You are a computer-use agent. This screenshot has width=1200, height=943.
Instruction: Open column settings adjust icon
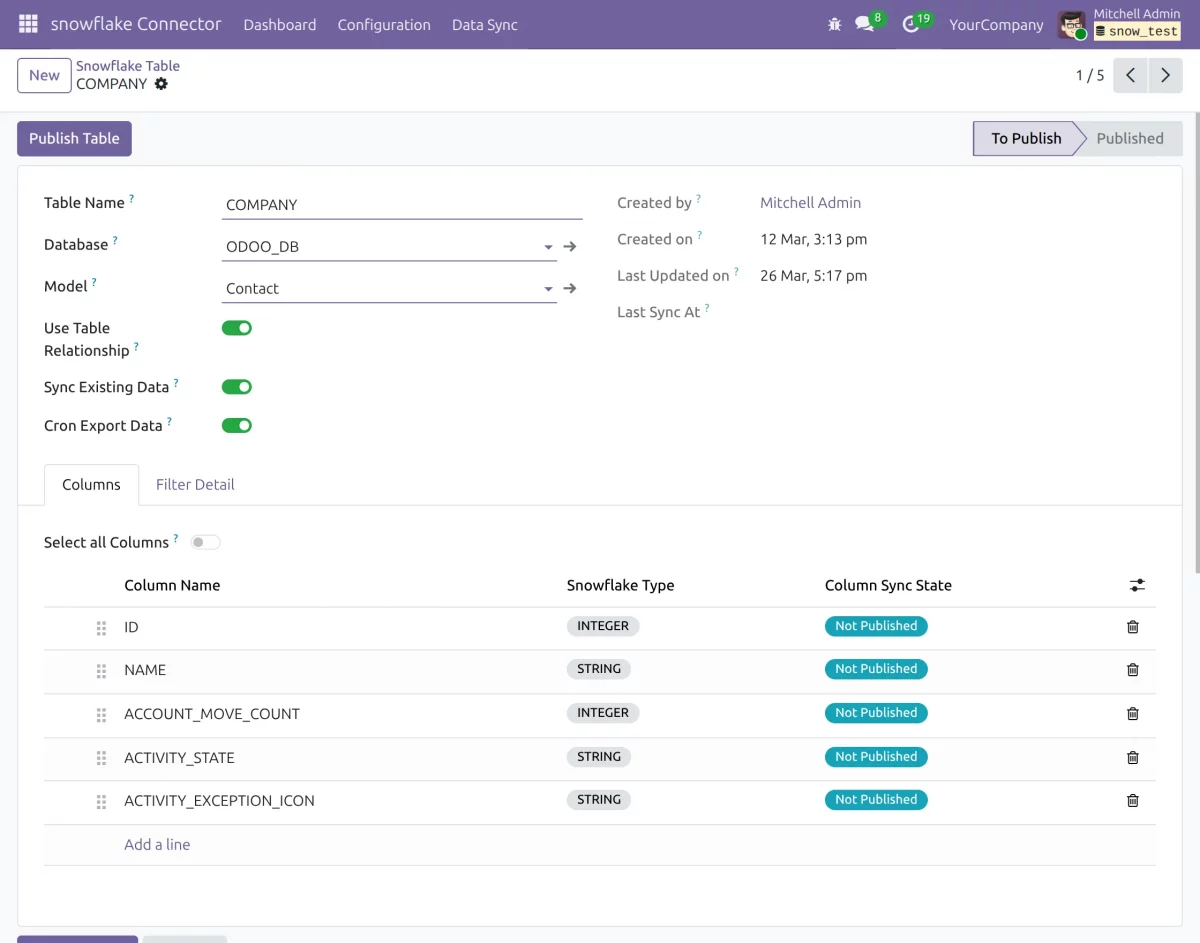(1137, 586)
